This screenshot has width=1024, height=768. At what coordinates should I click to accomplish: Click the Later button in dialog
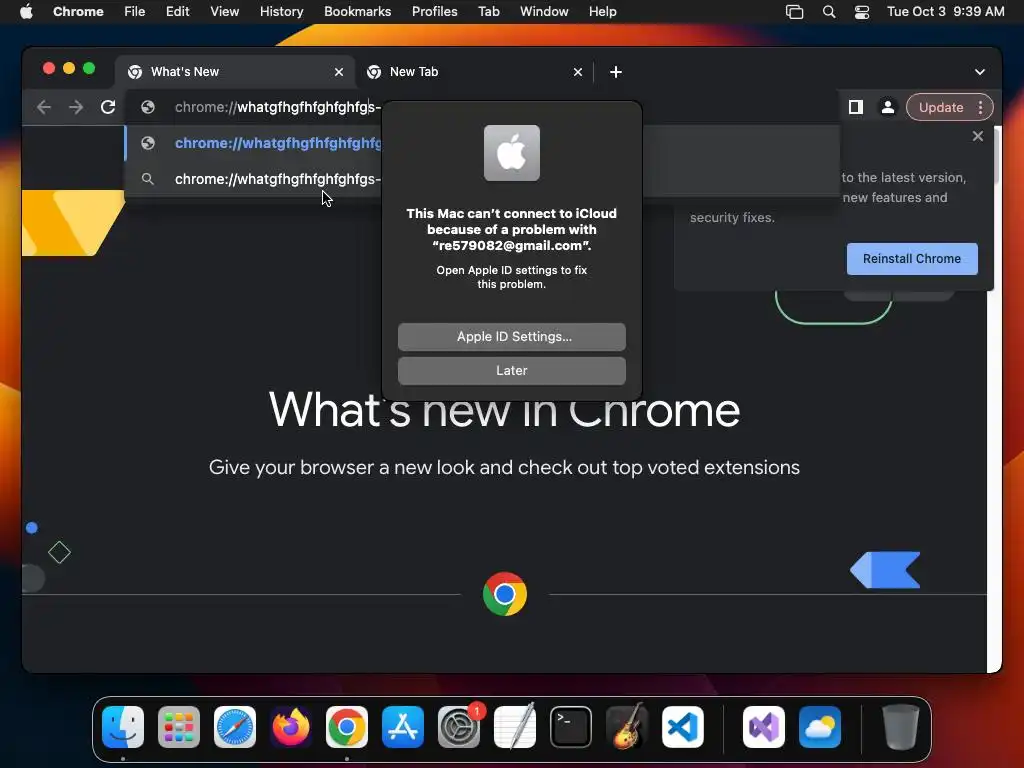tap(511, 370)
